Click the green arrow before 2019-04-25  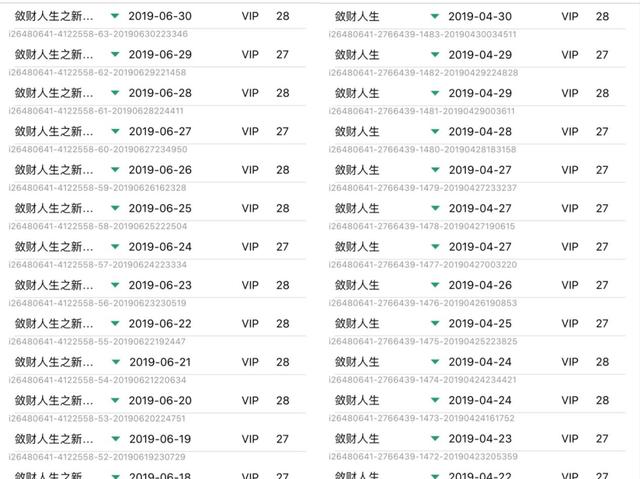click(434, 324)
